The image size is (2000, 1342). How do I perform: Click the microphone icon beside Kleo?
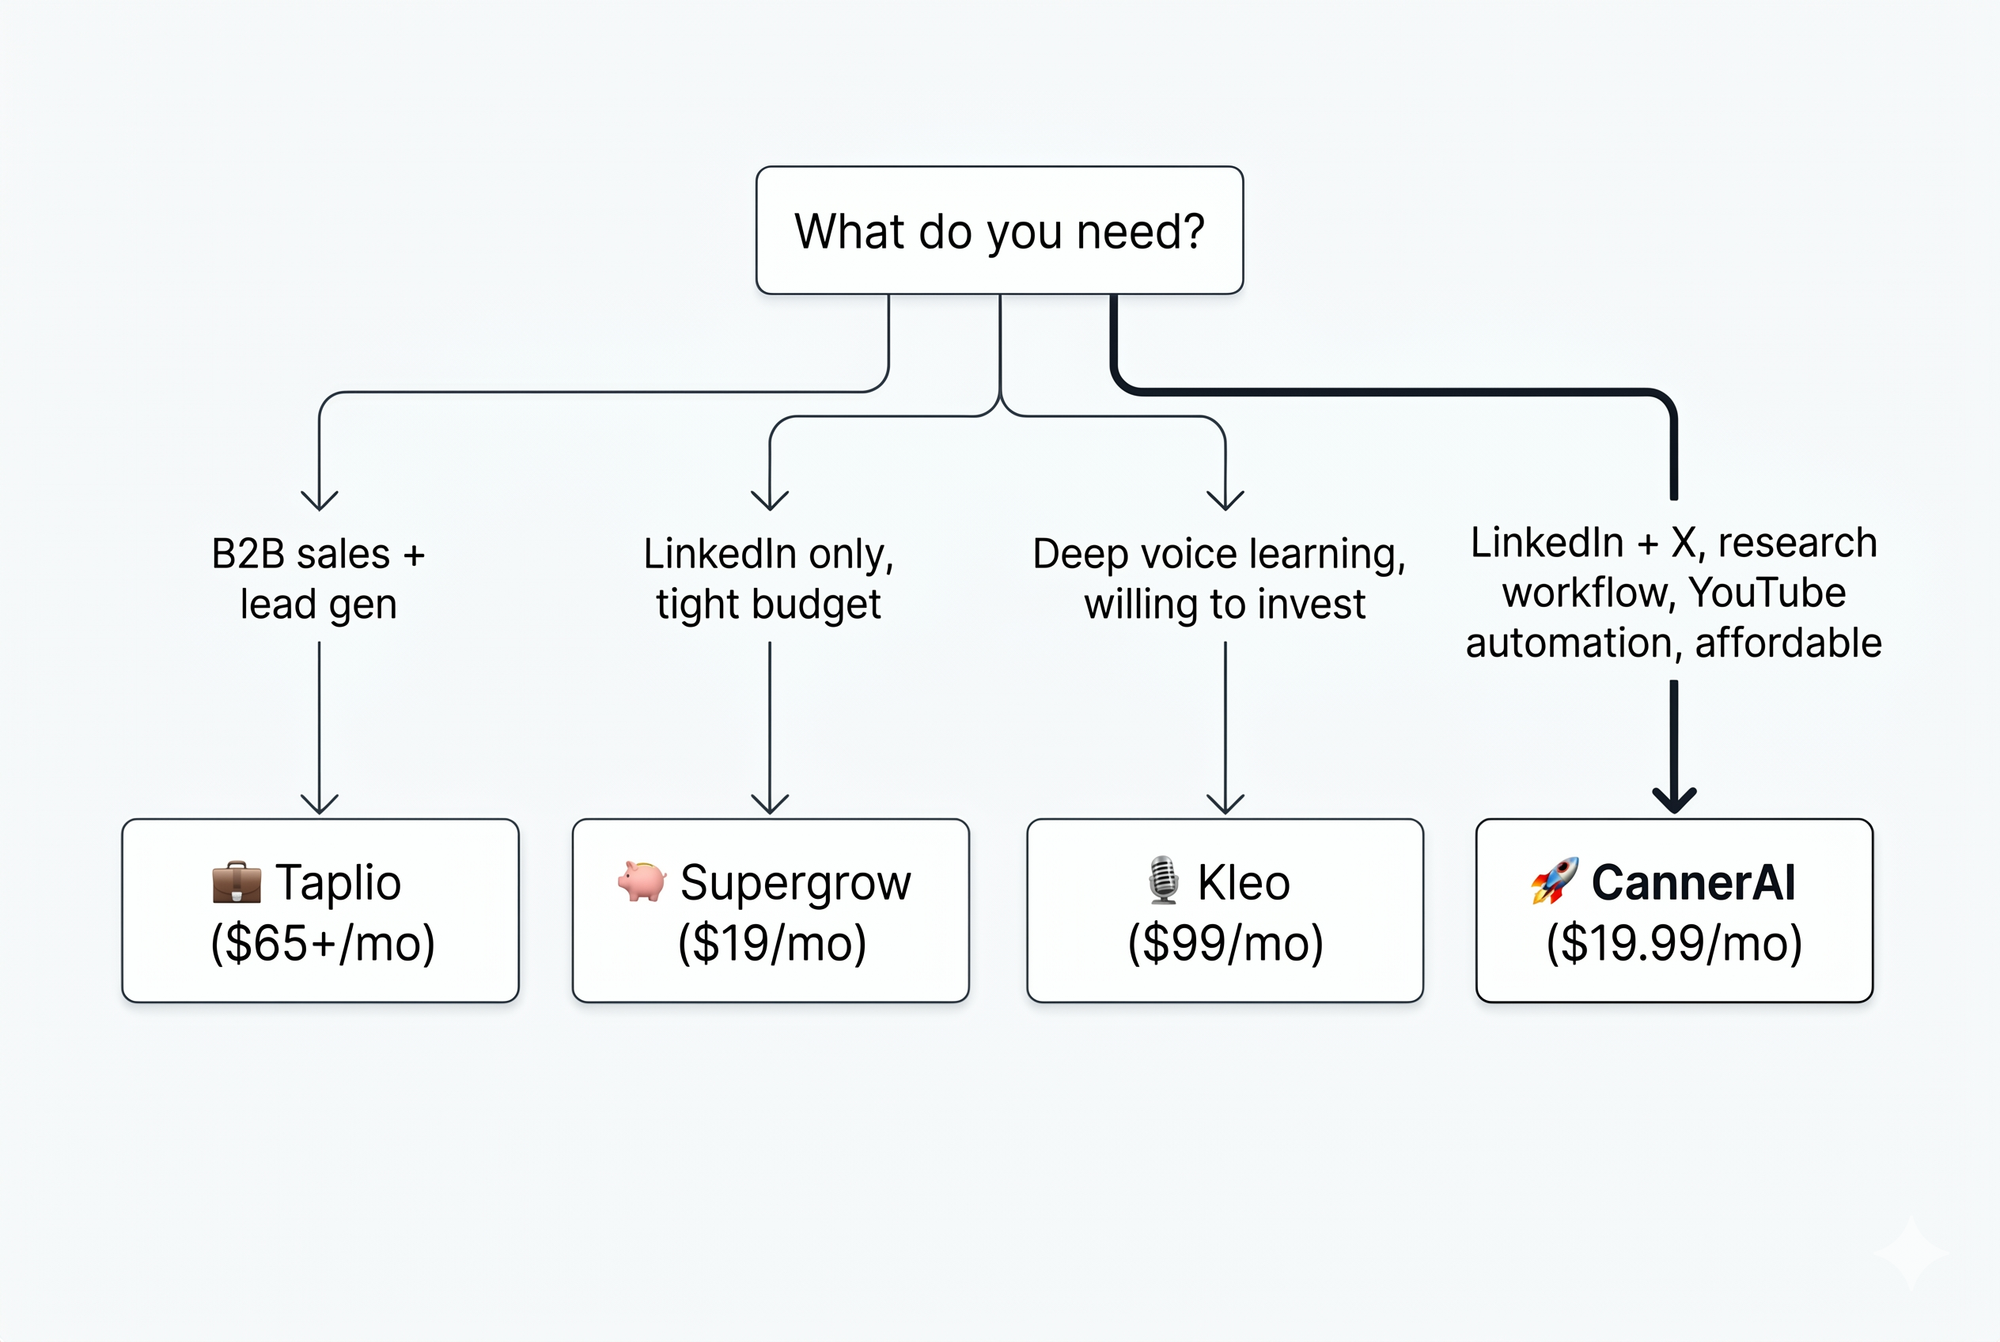(1162, 881)
